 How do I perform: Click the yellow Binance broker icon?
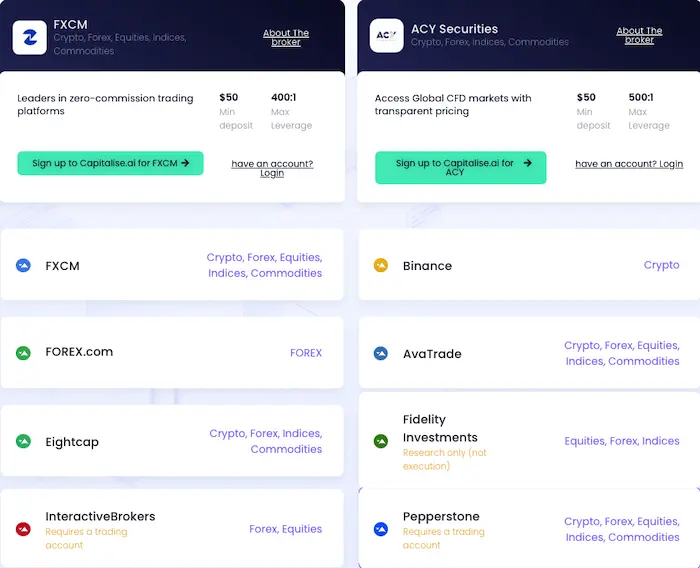click(381, 265)
